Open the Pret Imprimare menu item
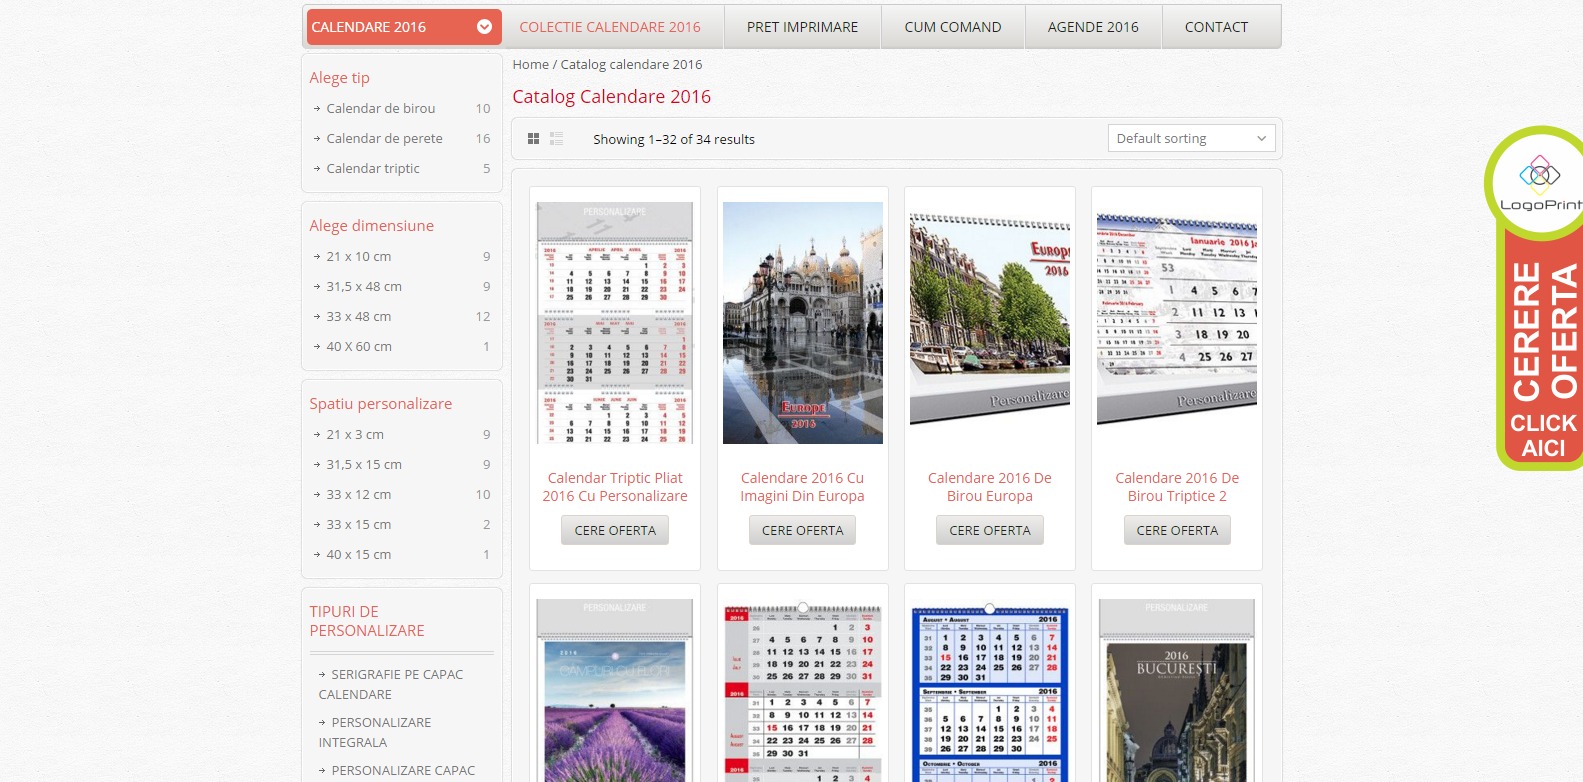The height and width of the screenshot is (782, 1583). (x=802, y=27)
